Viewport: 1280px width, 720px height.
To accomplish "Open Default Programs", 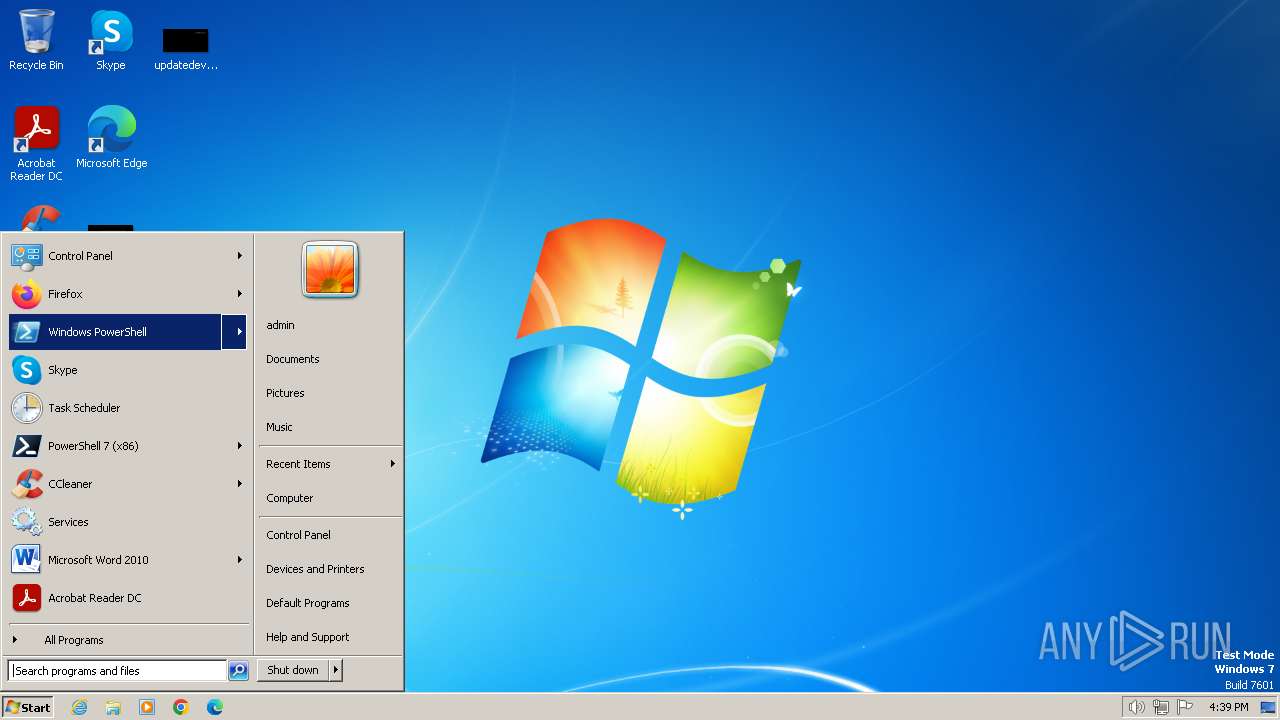I will point(330,603).
